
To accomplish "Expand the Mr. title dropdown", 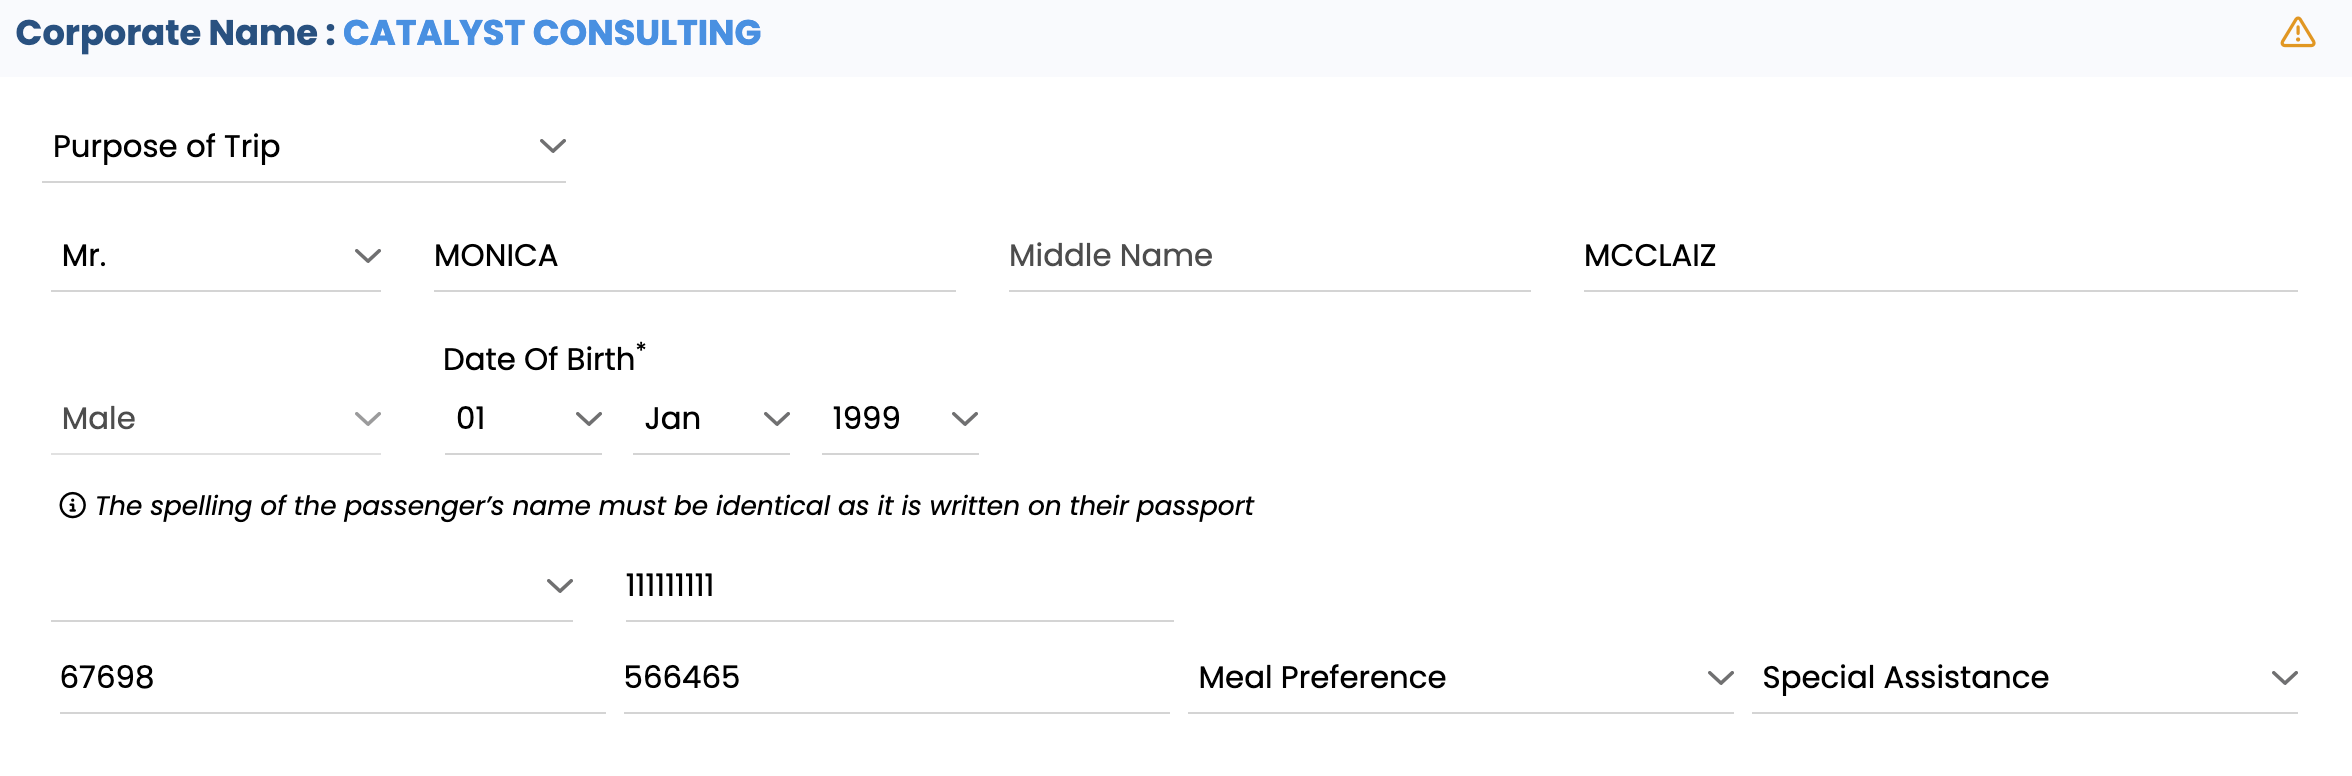I will click(216, 256).
